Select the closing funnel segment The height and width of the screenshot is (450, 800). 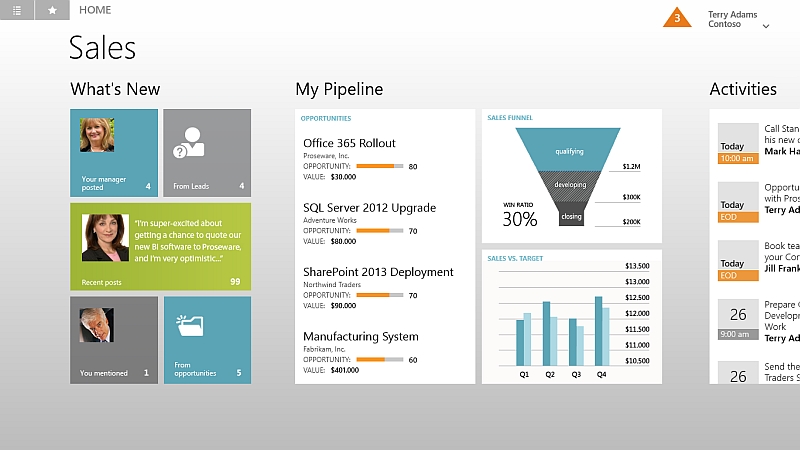click(571, 214)
